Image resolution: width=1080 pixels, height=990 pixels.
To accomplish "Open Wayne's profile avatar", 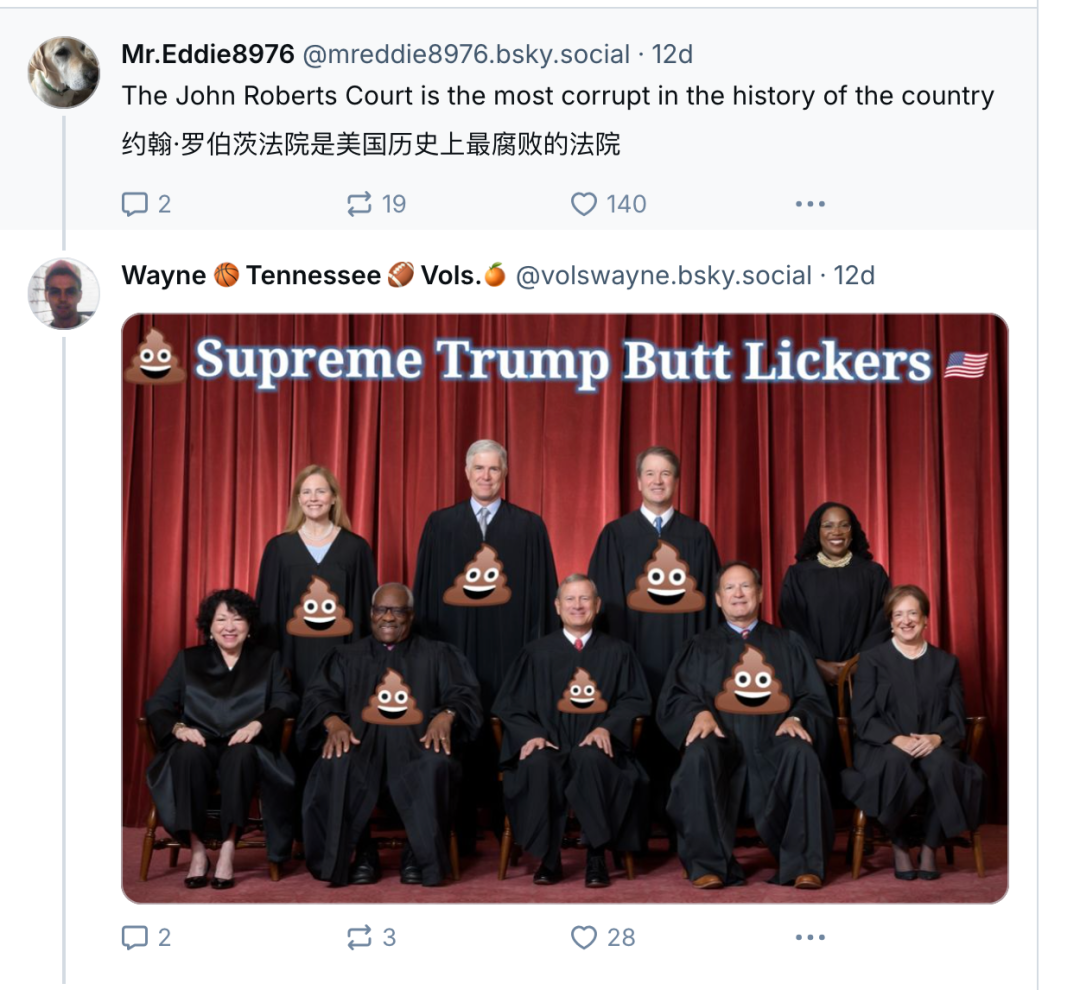I will coord(64,294).
